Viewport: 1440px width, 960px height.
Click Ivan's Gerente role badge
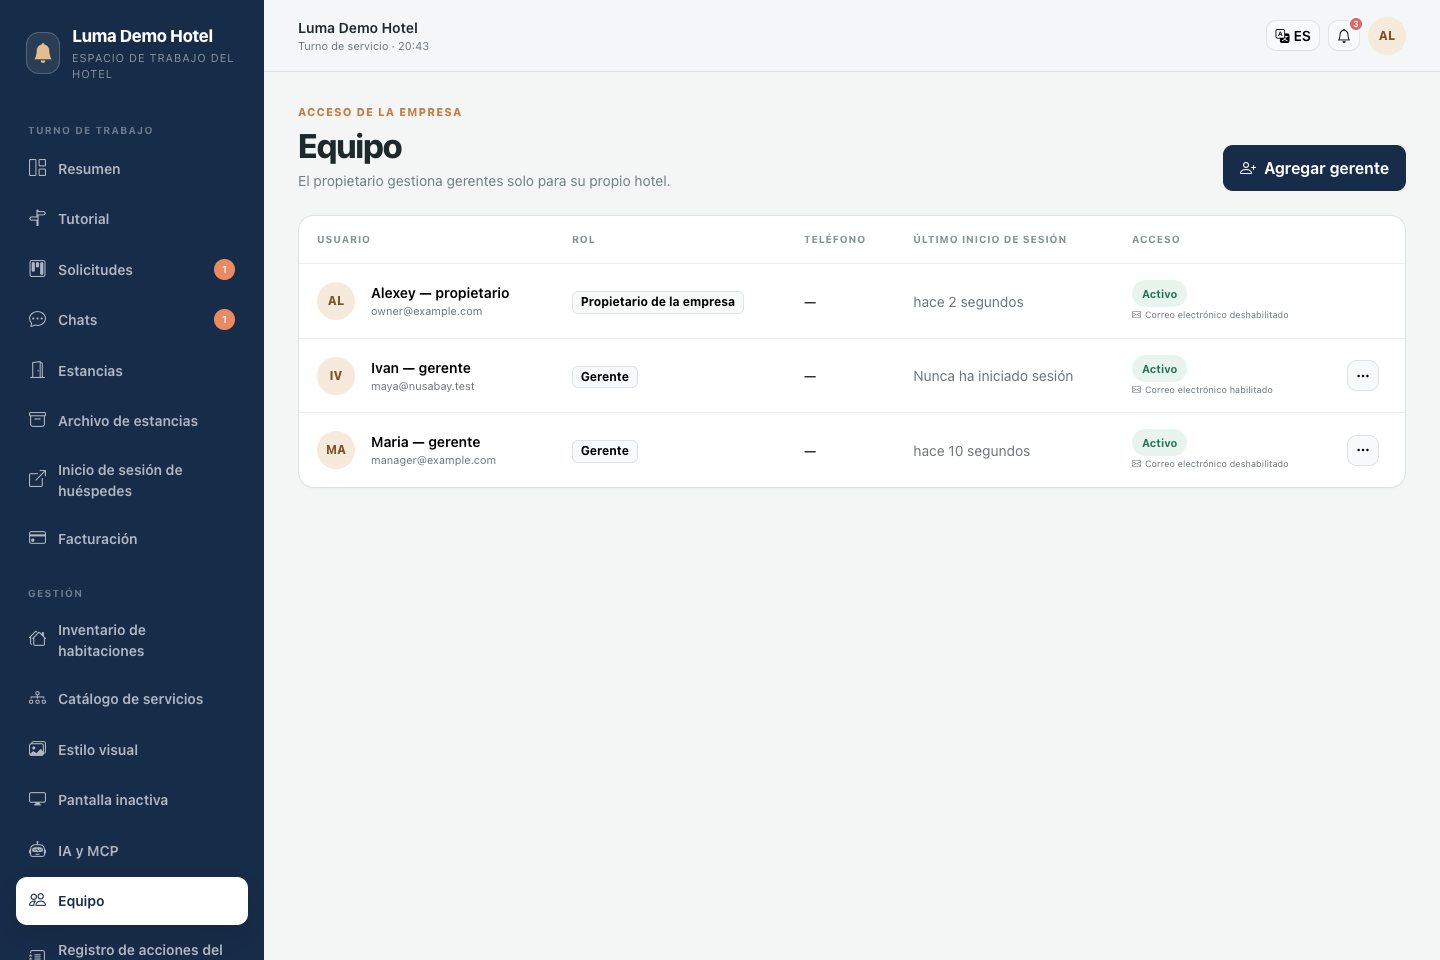605,377
